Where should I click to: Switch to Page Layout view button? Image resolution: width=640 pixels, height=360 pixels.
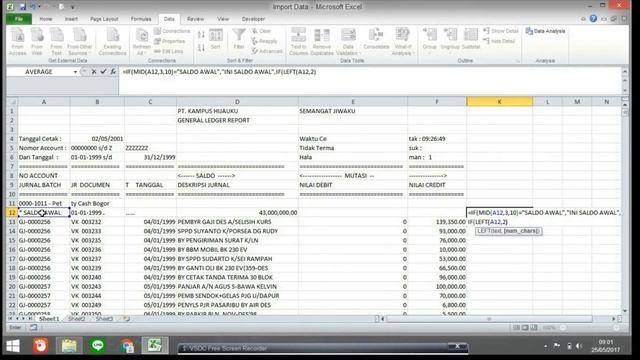point(525,328)
